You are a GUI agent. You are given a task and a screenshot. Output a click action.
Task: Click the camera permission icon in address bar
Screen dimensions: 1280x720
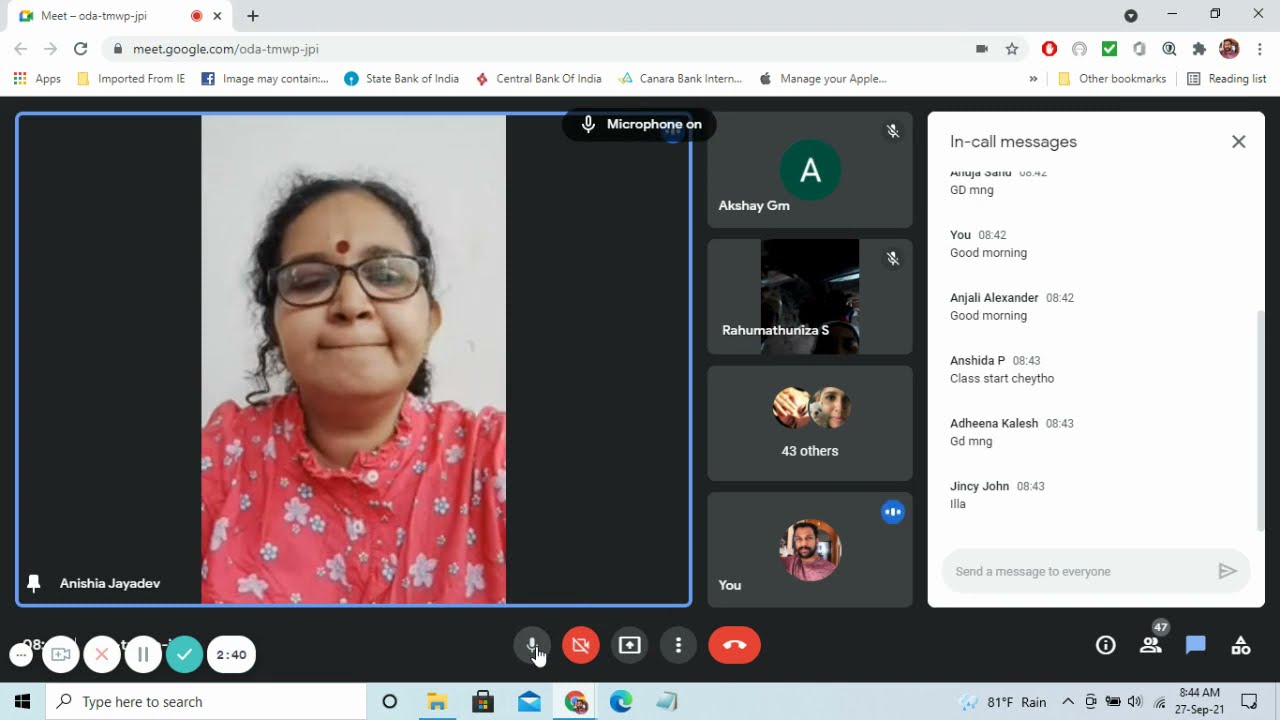(x=982, y=48)
